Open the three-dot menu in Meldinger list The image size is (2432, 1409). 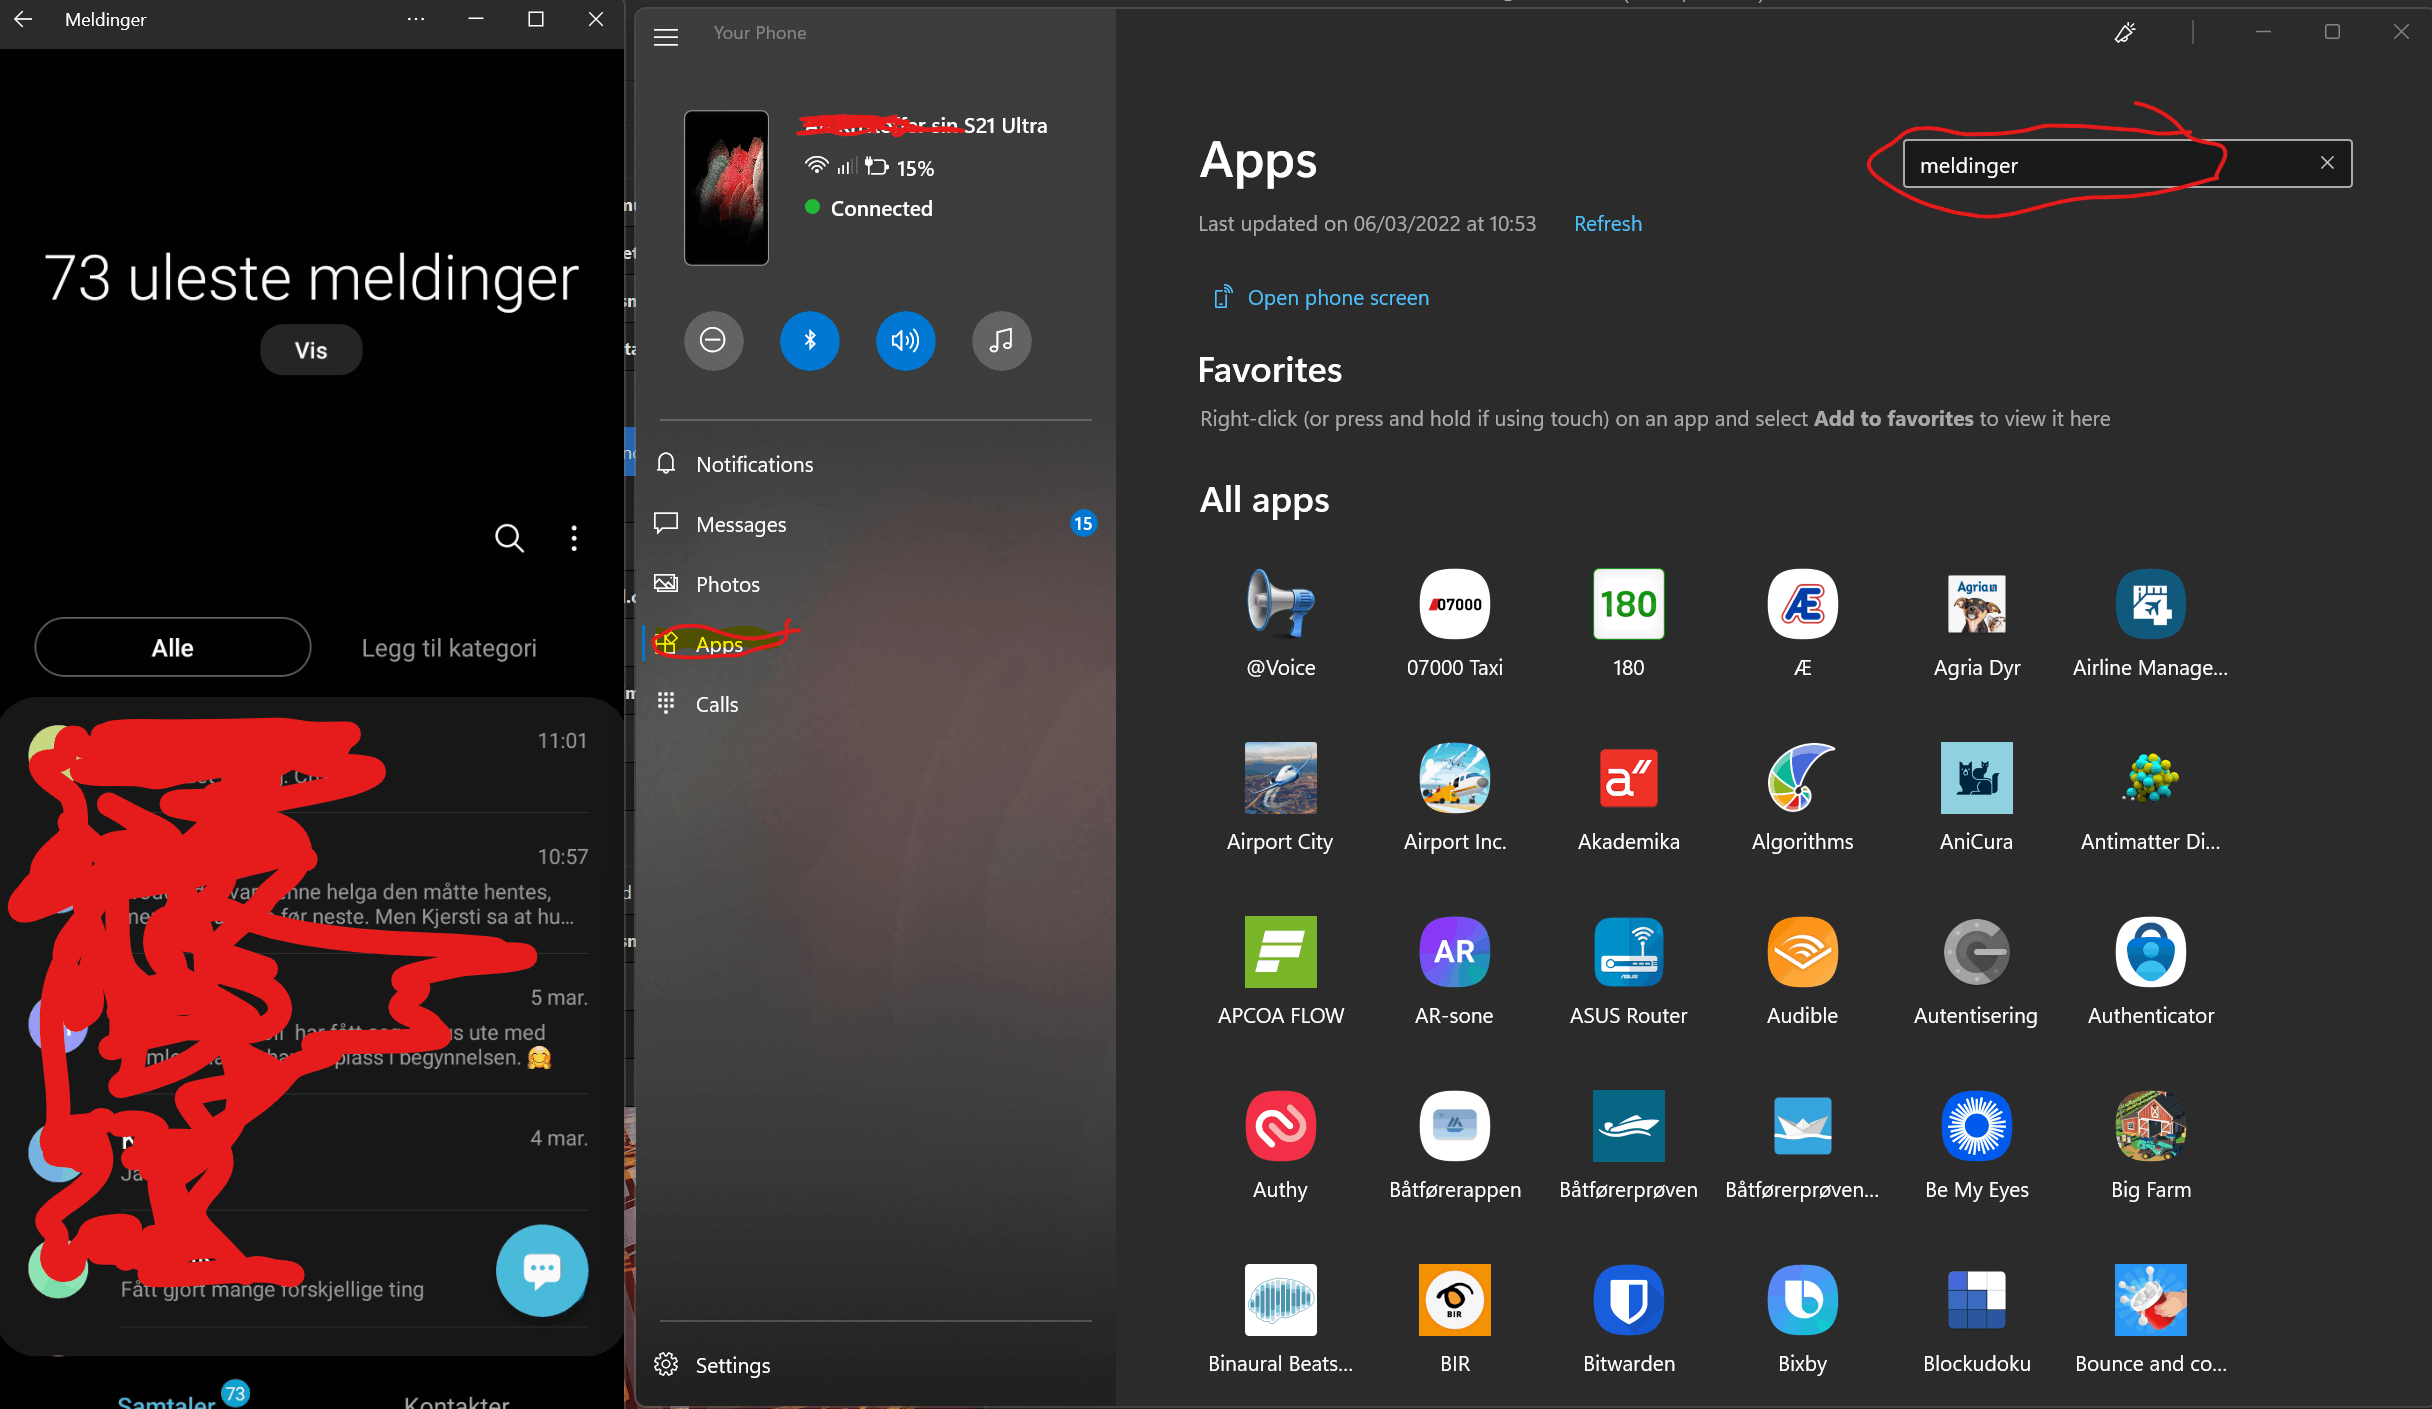[574, 538]
